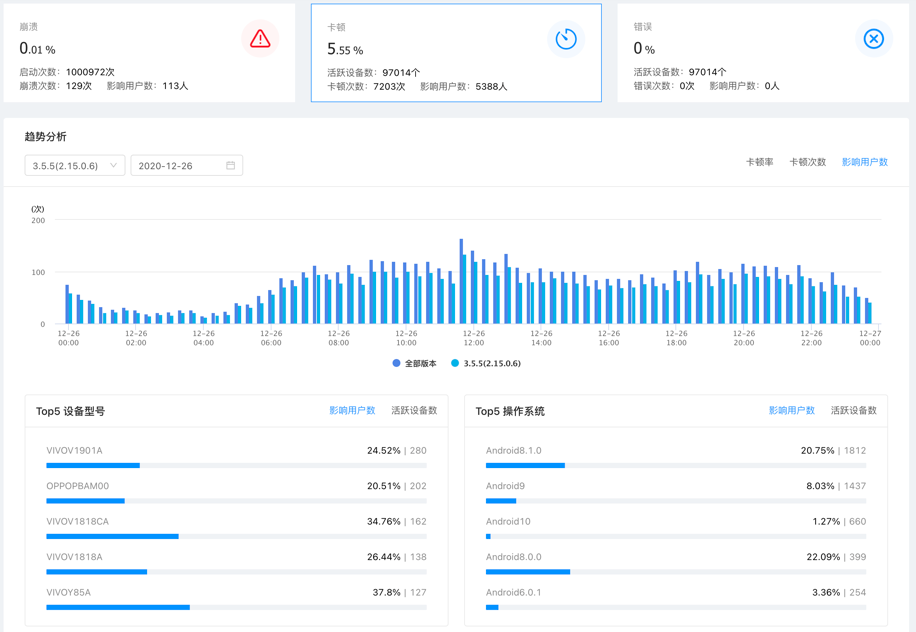This screenshot has width=916, height=632.
Task: Click the blue lag timer icon
Action: 566,39
